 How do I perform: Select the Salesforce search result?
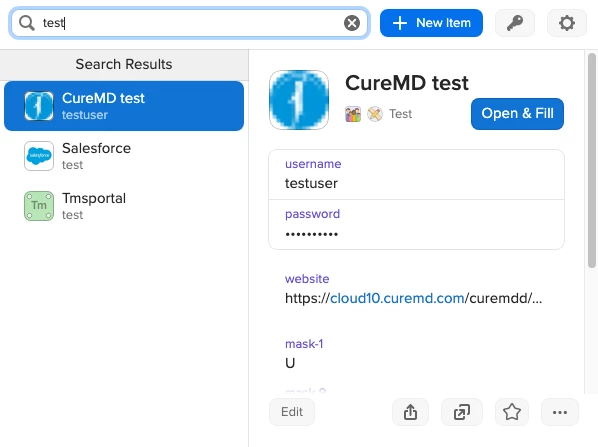124,156
